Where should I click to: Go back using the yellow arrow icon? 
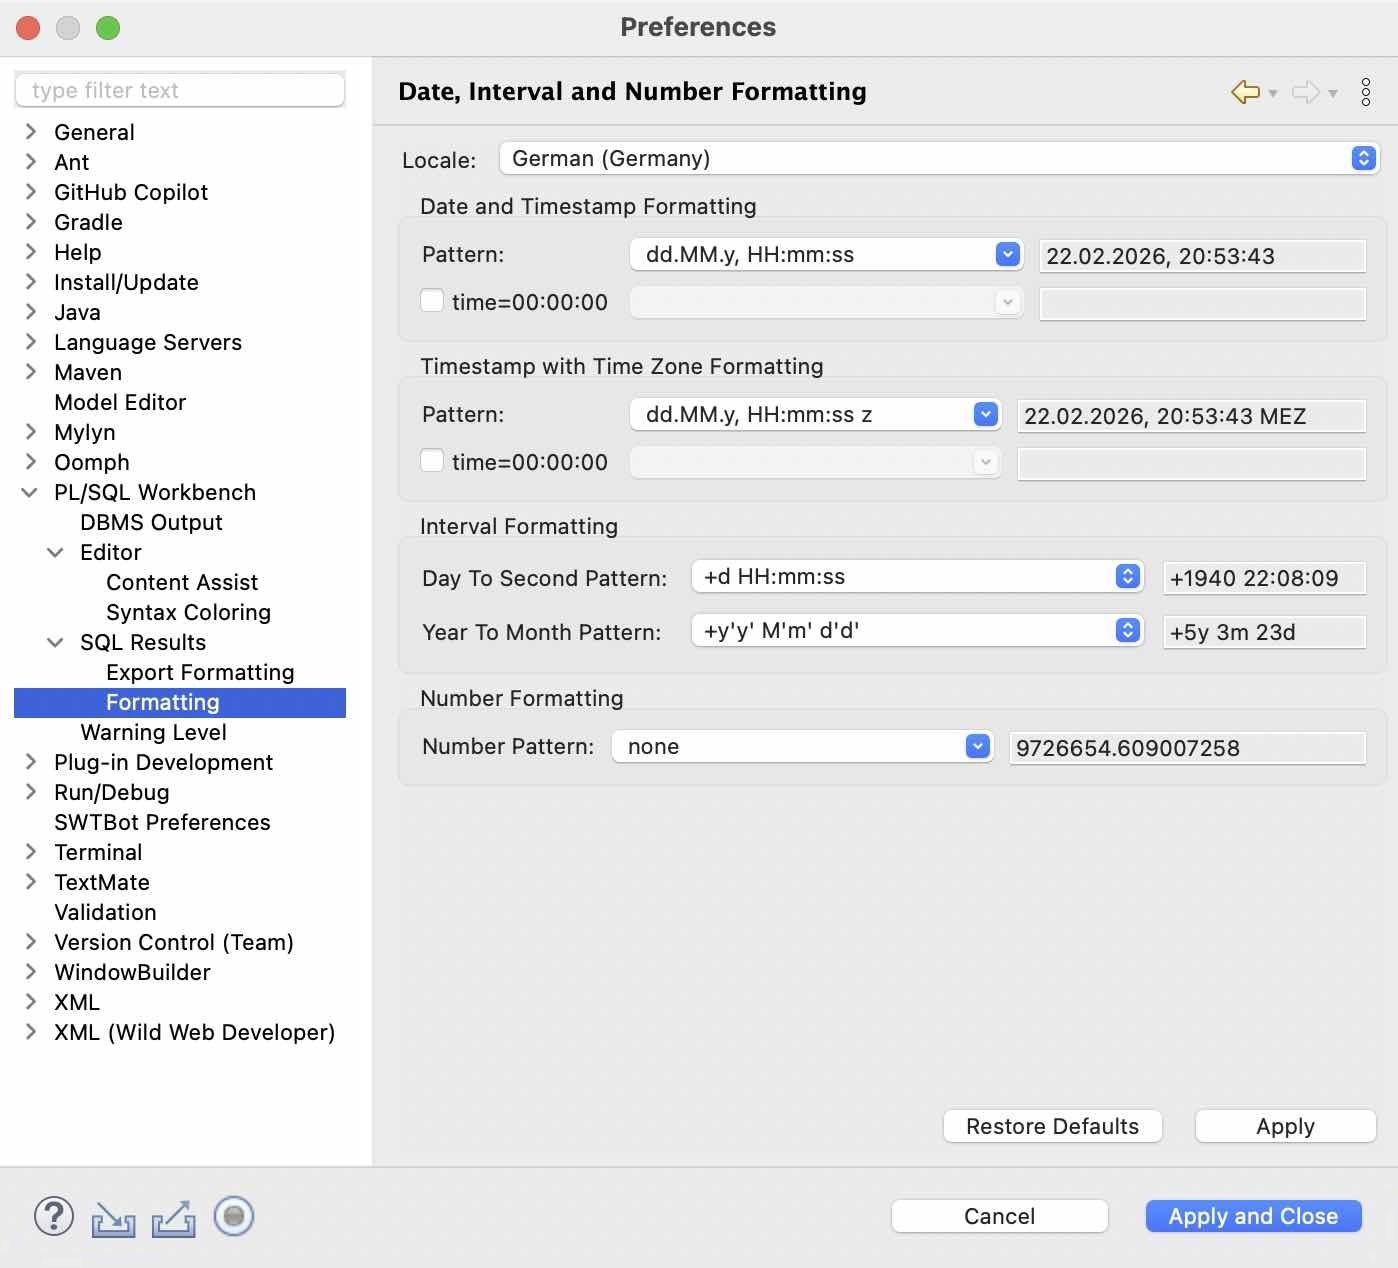[1243, 91]
